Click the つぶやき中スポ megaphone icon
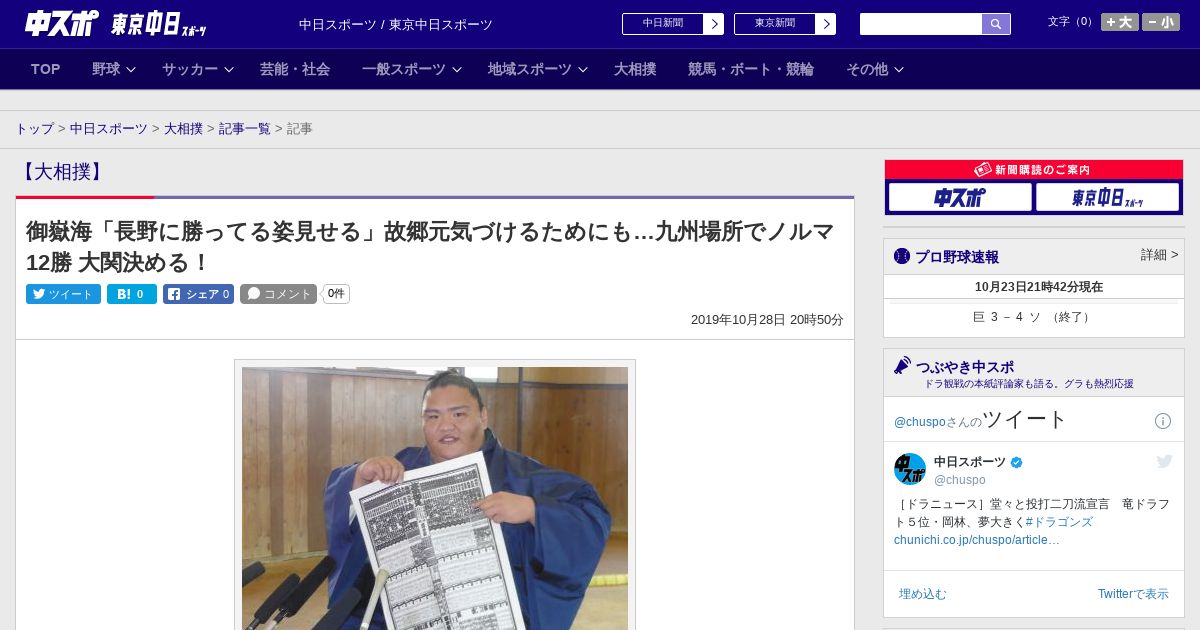 click(903, 366)
